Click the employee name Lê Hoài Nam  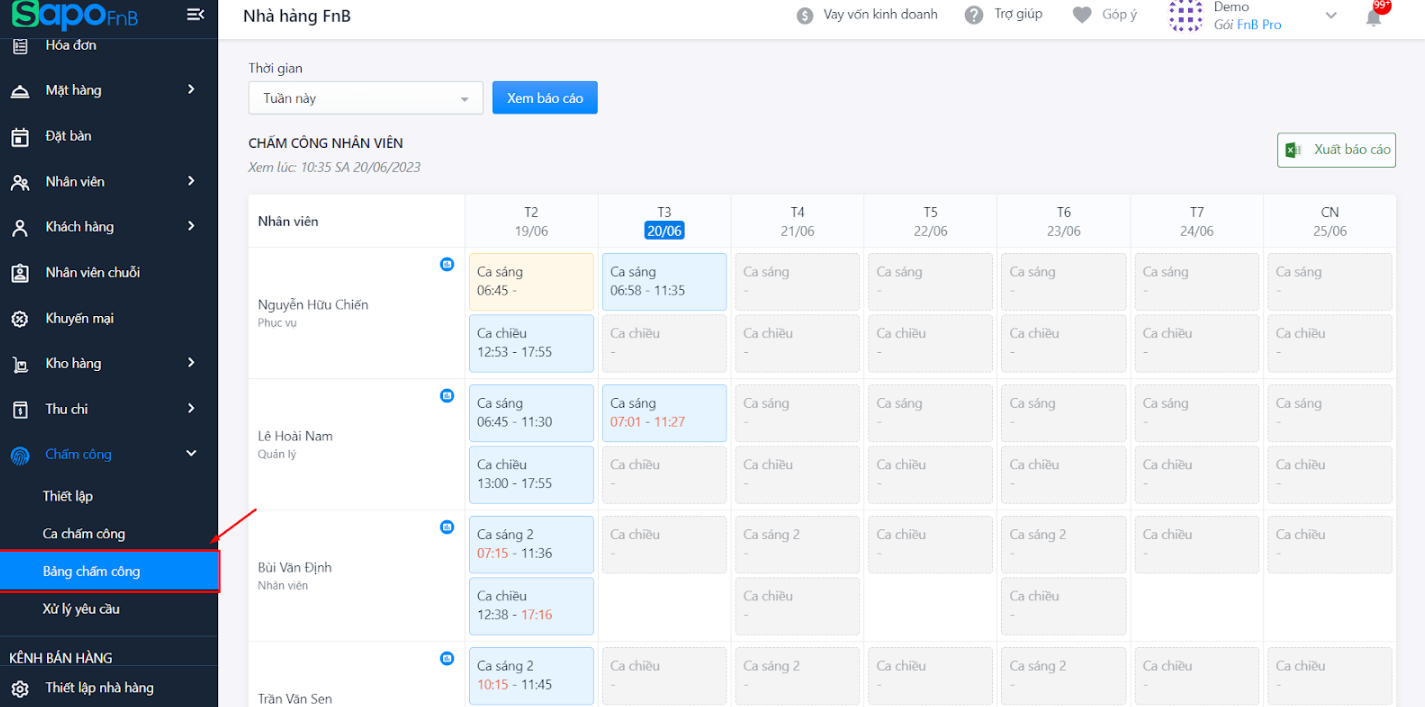coord(295,436)
